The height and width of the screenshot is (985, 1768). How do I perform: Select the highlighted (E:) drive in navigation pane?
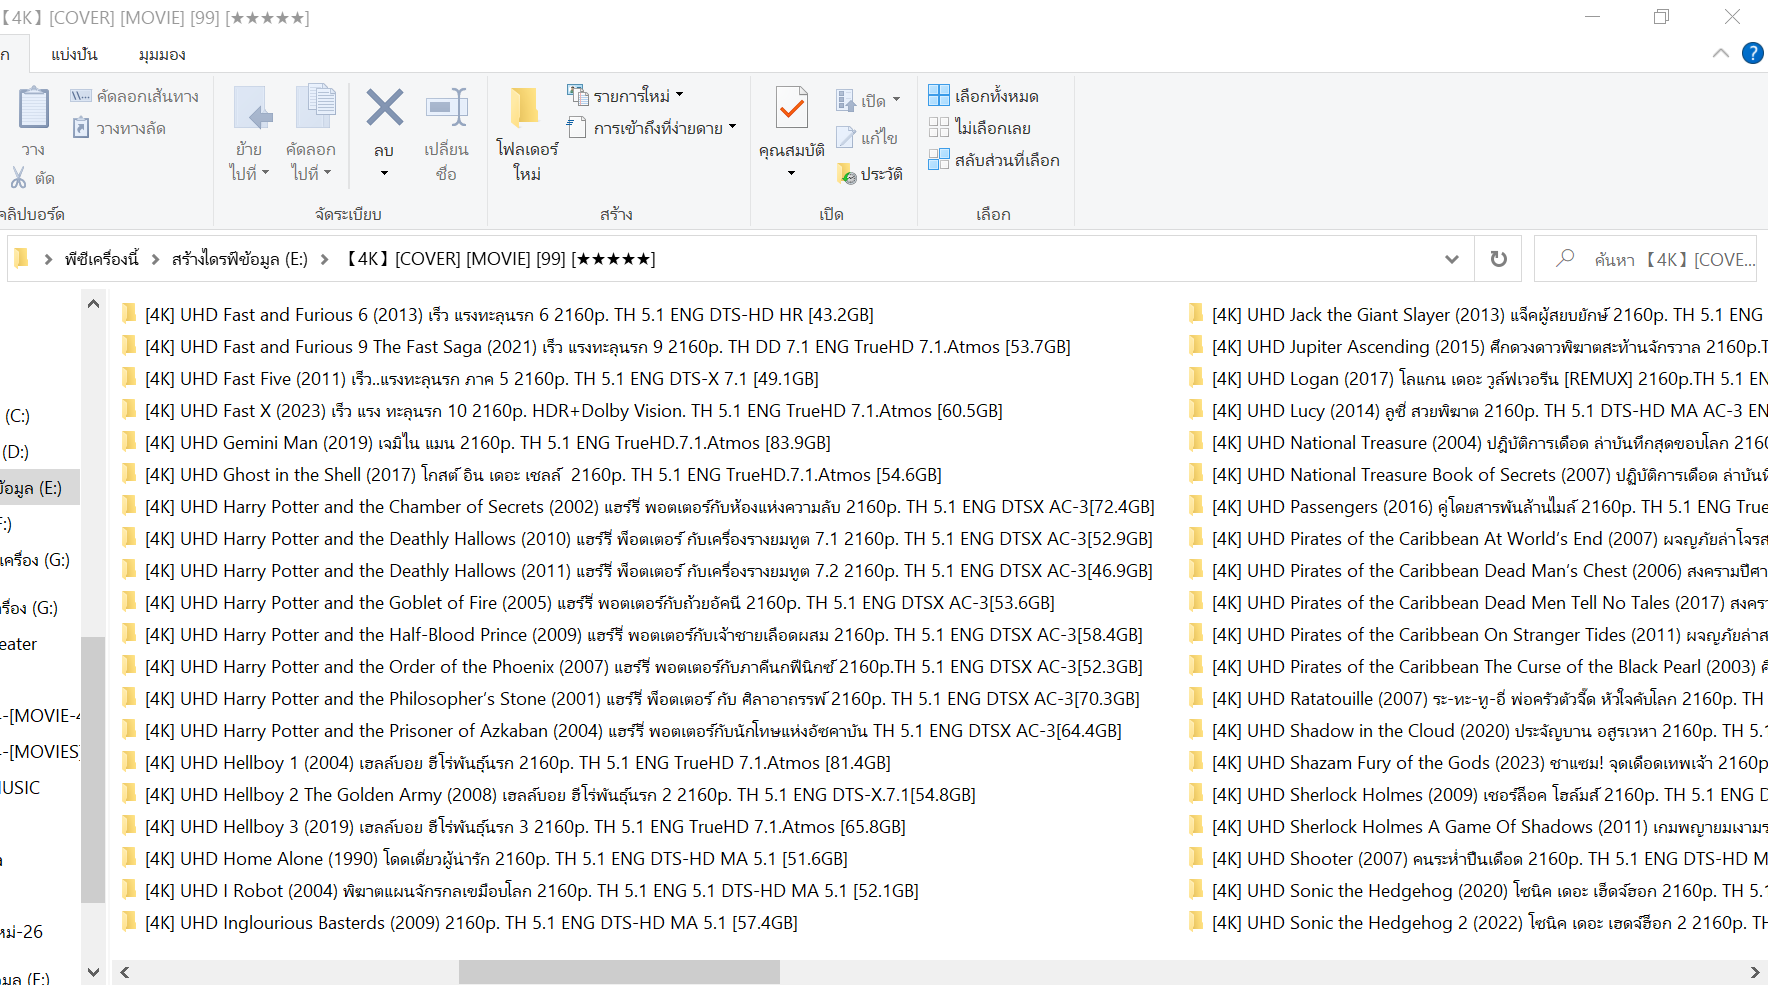click(x=40, y=488)
